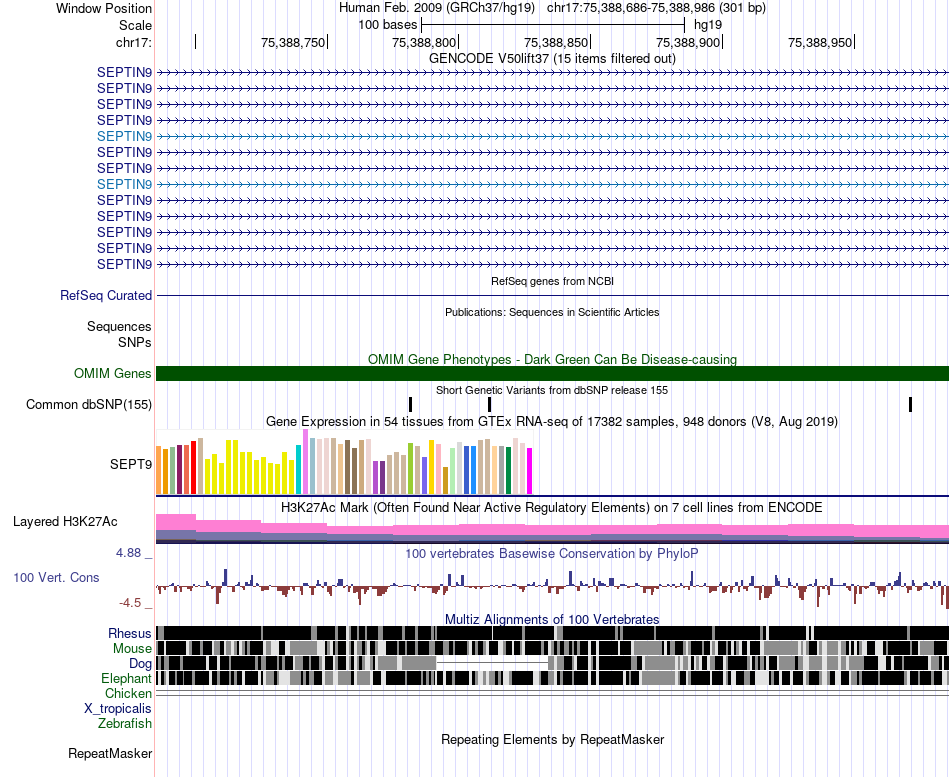The image size is (950, 777).
Task: Click the upper light-blue SEPTIN9 label
Action: [x=124, y=136]
